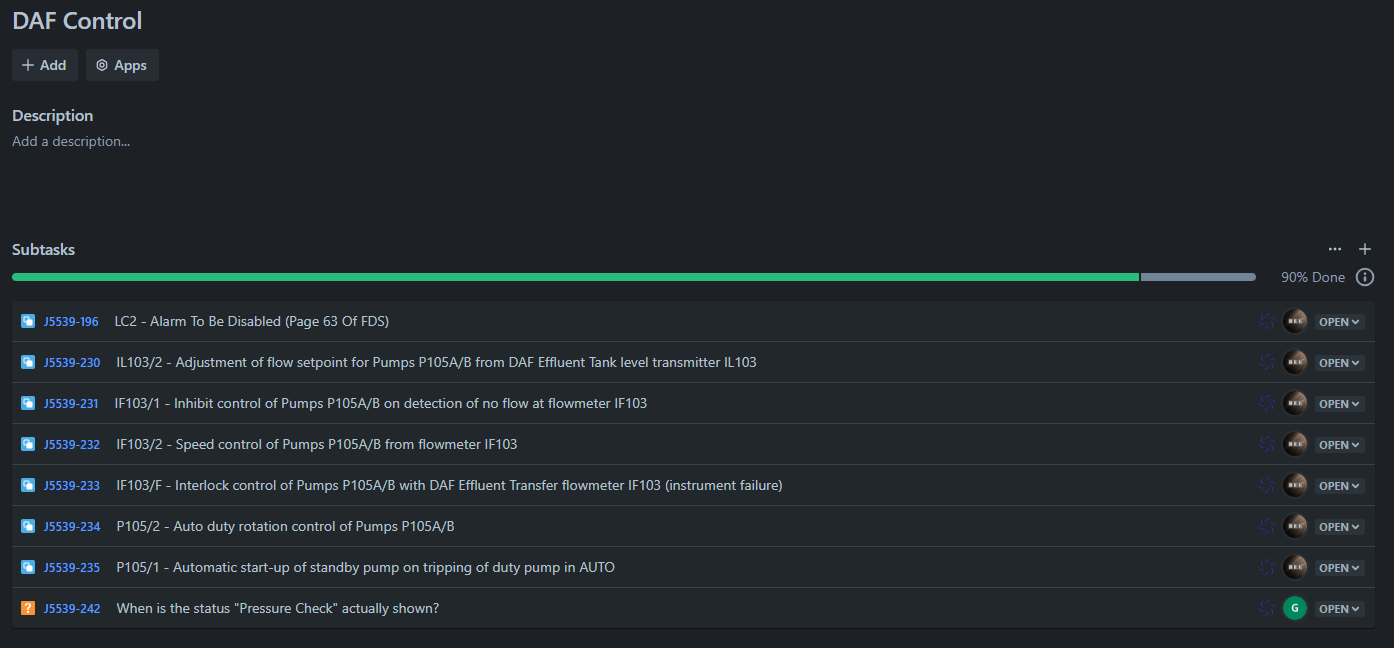Open the Apps button
Image resolution: width=1394 pixels, height=648 pixels.
pos(122,65)
